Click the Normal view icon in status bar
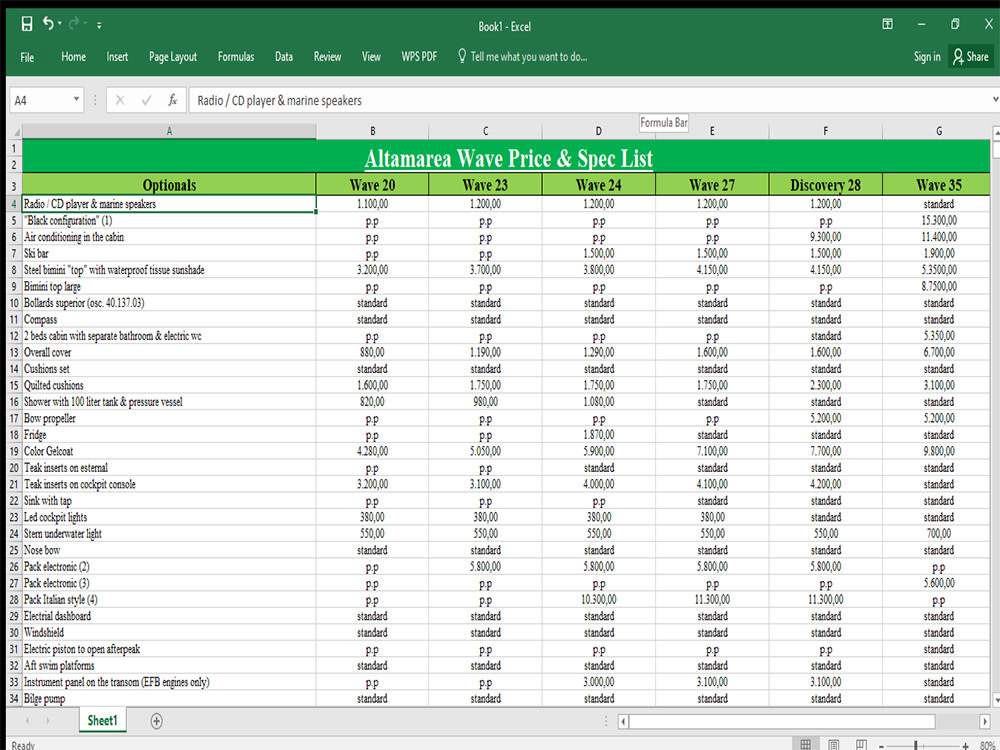The image size is (1000, 750). click(x=805, y=744)
